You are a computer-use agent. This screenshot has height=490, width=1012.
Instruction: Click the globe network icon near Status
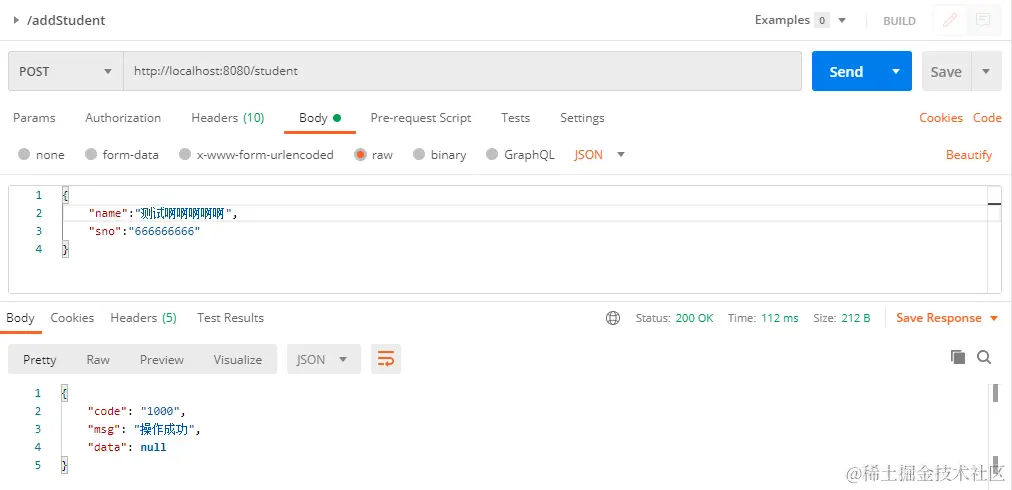coord(612,318)
